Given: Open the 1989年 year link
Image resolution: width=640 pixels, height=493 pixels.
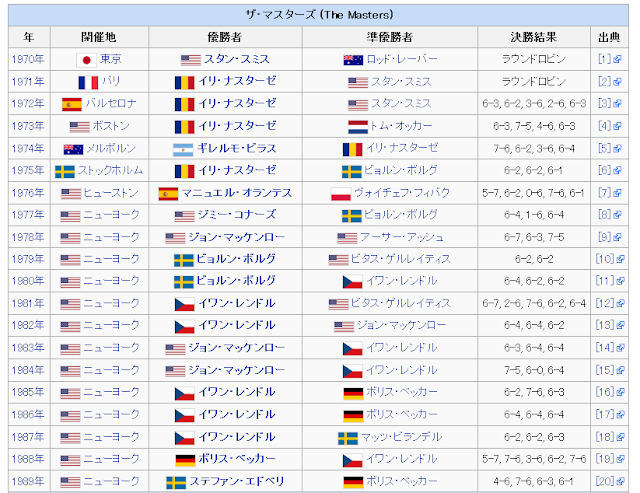Looking at the screenshot, I should pos(28,481).
